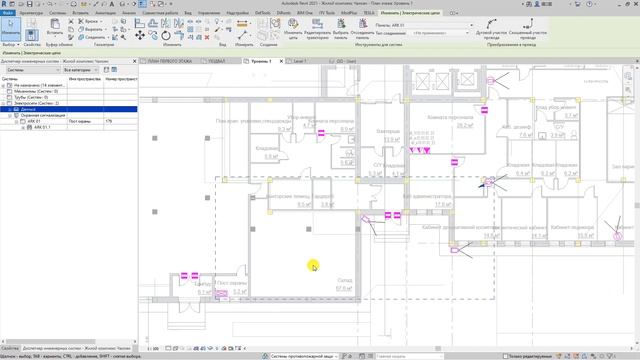Click the Help question mark icon

pos(589,4)
